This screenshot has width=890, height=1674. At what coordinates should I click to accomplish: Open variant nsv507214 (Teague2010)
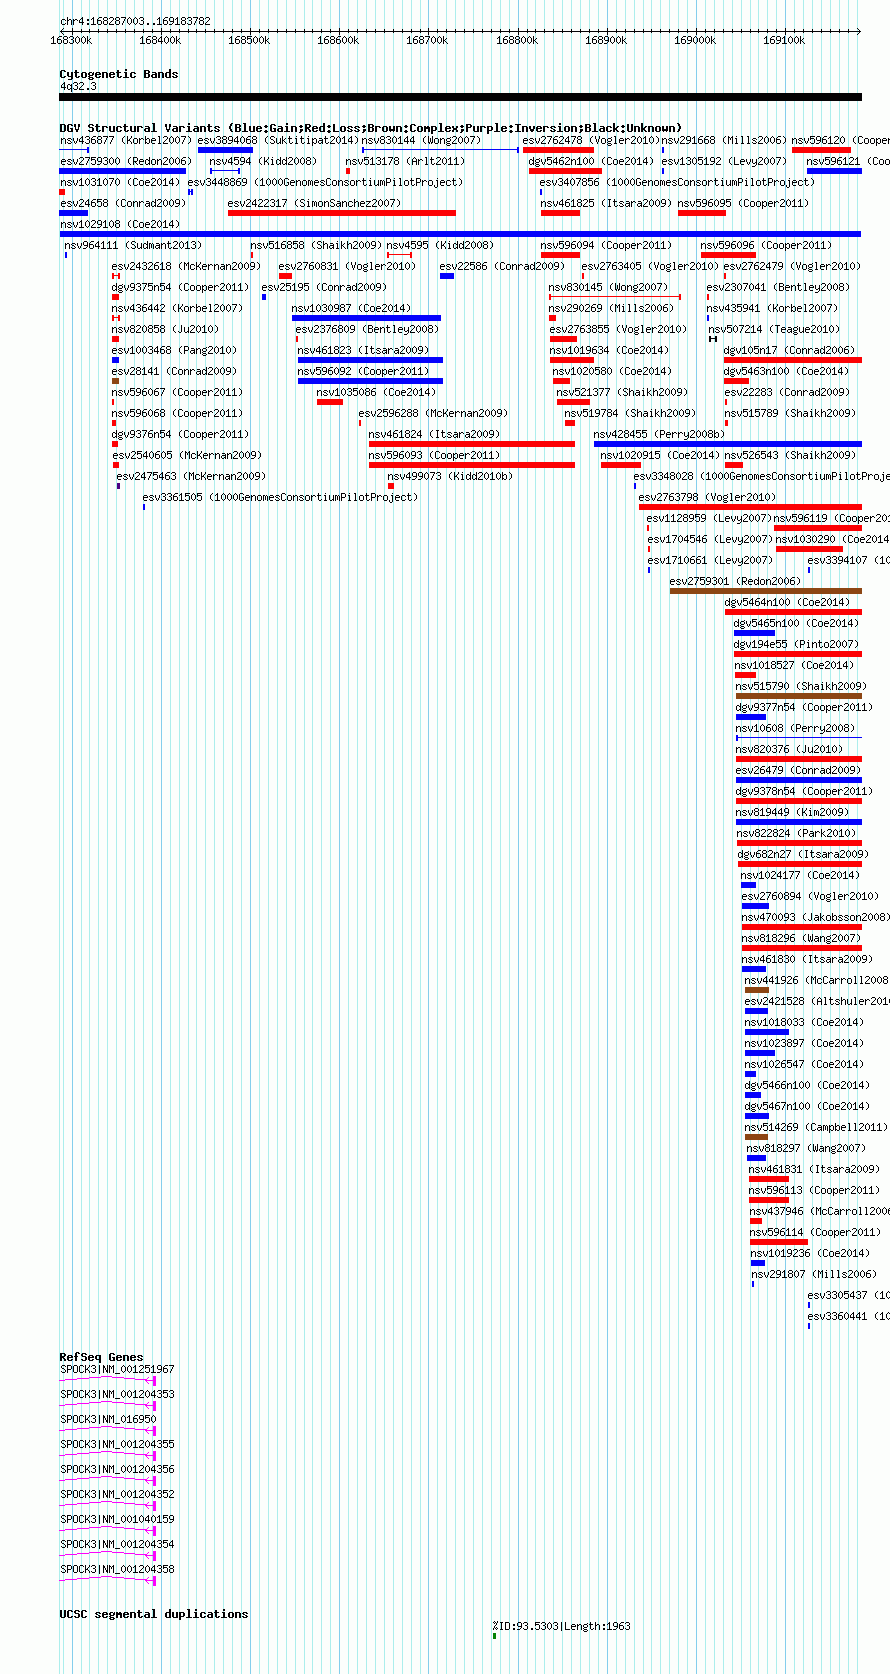click(774, 329)
